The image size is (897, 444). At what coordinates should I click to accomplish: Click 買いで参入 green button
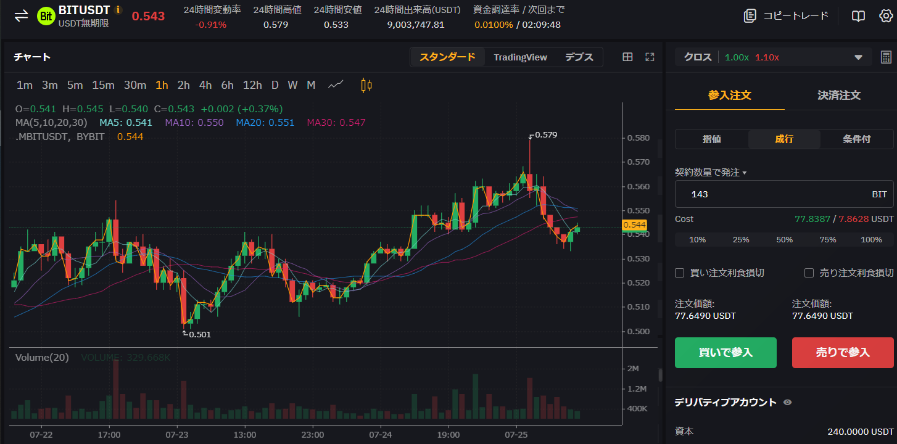(x=725, y=352)
